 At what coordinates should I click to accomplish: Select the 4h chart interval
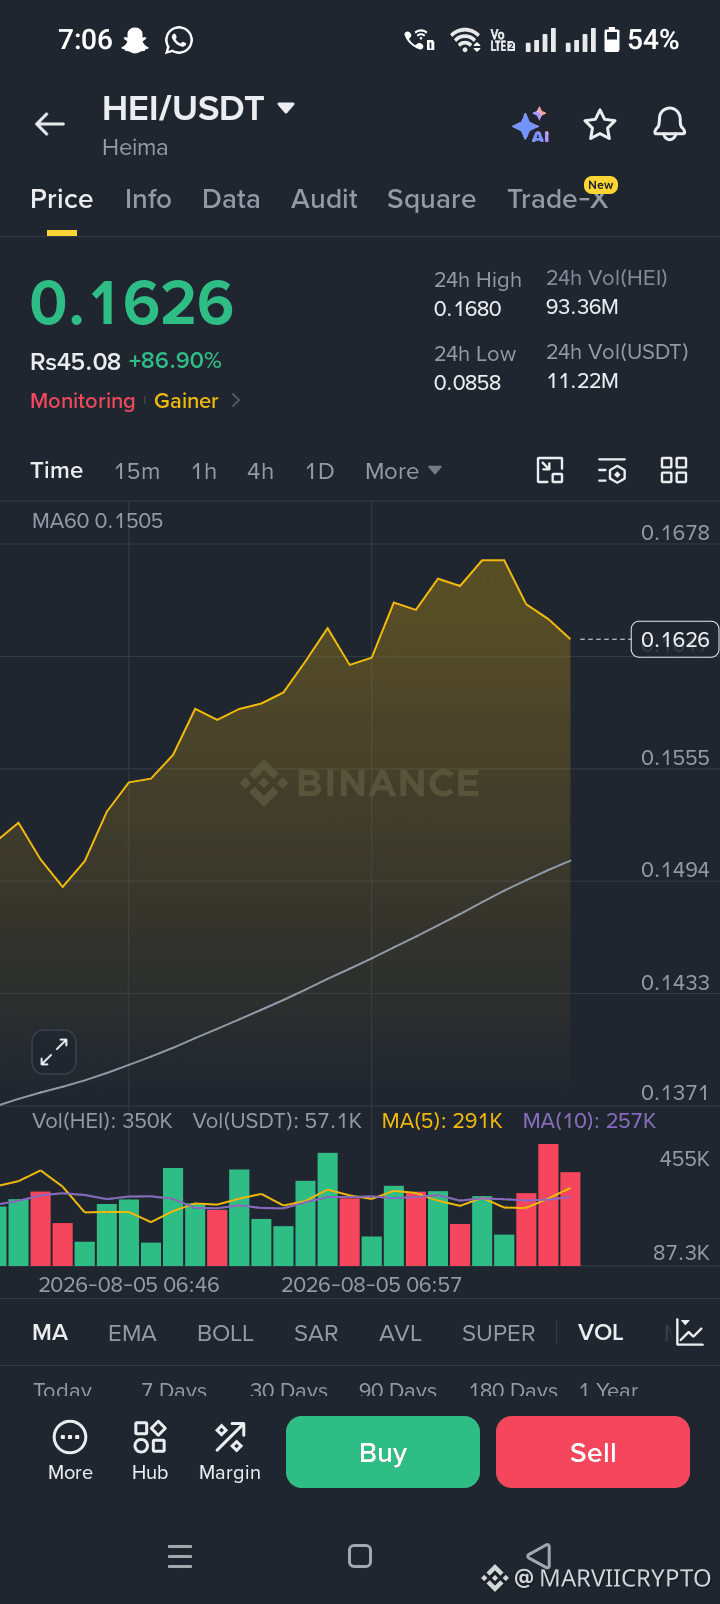(x=260, y=471)
